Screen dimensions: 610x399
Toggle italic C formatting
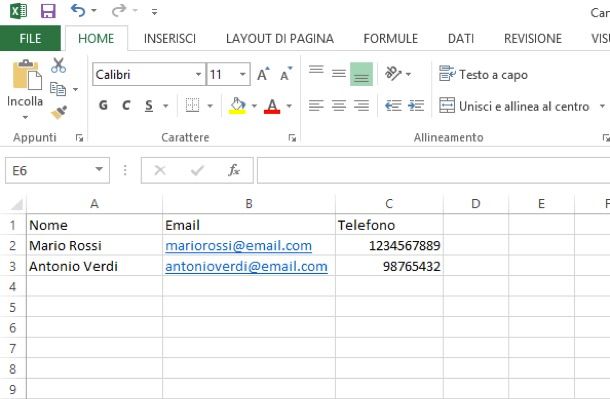click(126, 105)
